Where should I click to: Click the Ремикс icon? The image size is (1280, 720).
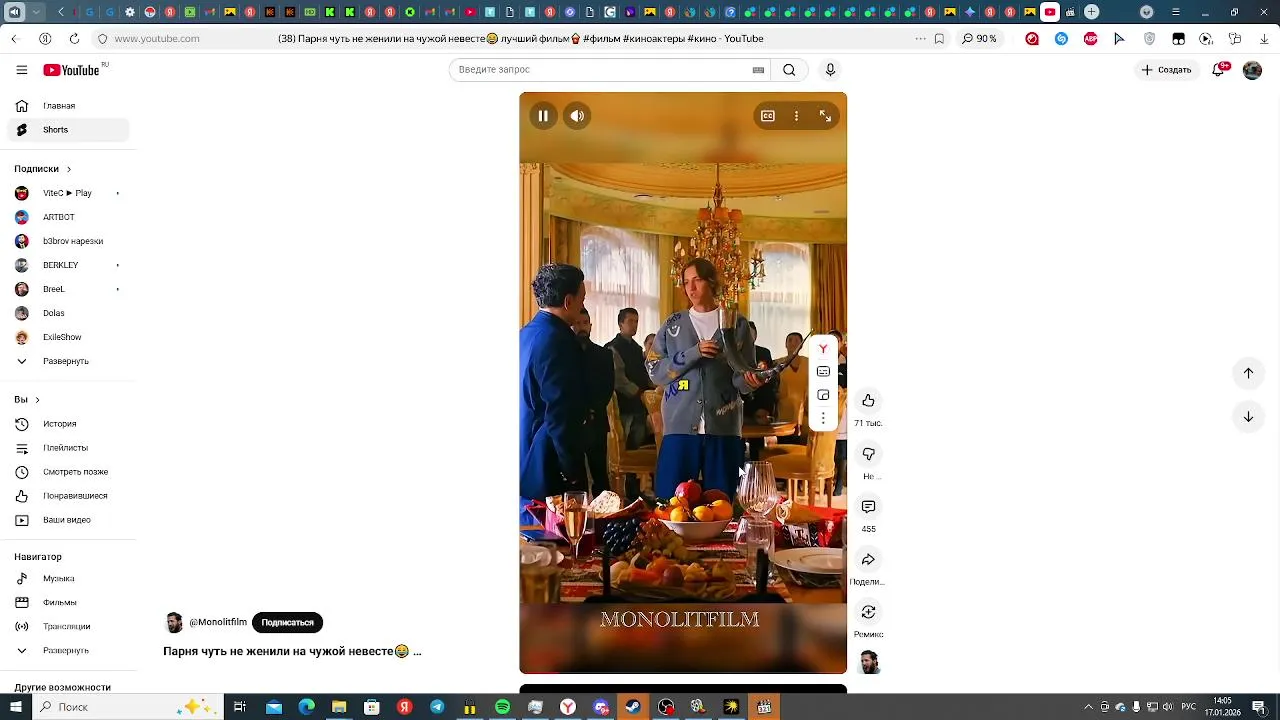[868, 612]
